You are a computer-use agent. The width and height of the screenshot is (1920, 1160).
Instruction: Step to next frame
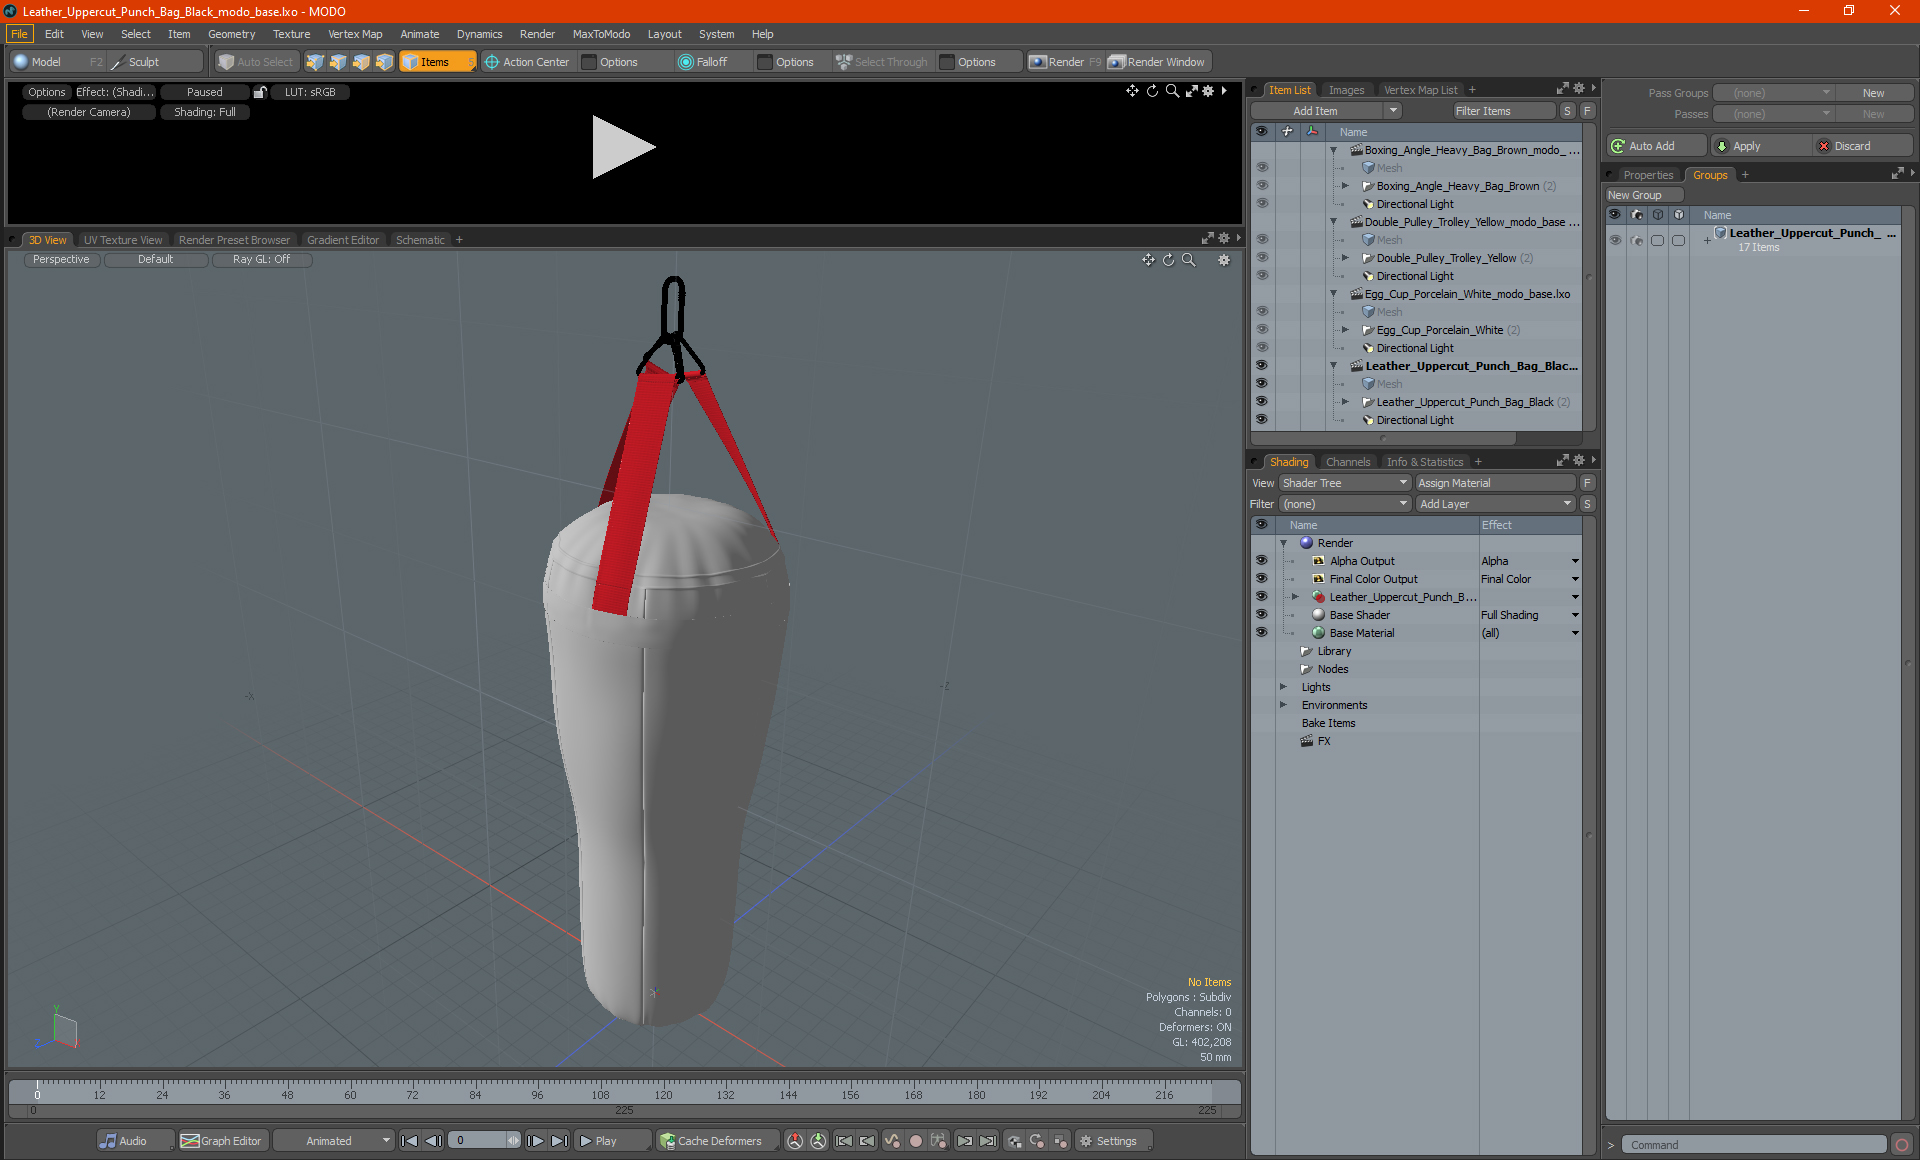pyautogui.click(x=536, y=1141)
